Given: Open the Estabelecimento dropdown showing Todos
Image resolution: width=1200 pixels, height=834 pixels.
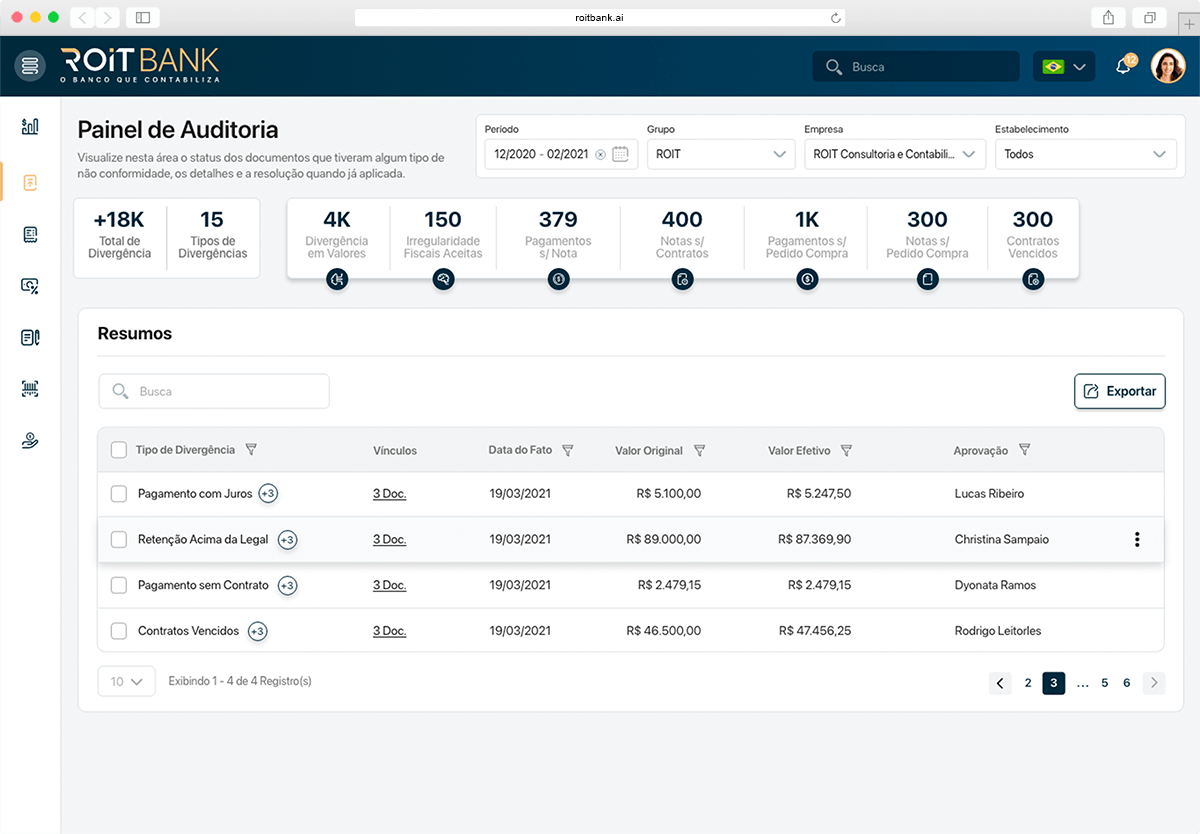Looking at the screenshot, I should point(1085,154).
